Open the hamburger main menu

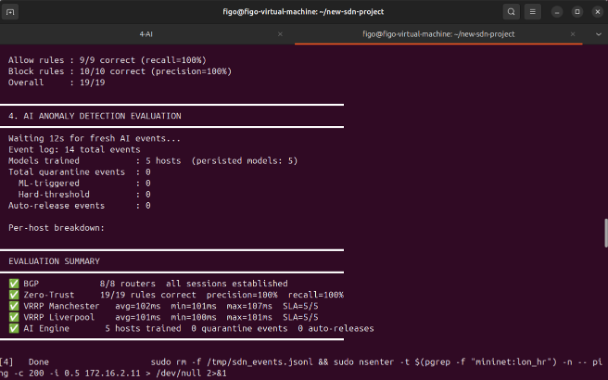pyautogui.click(x=532, y=12)
